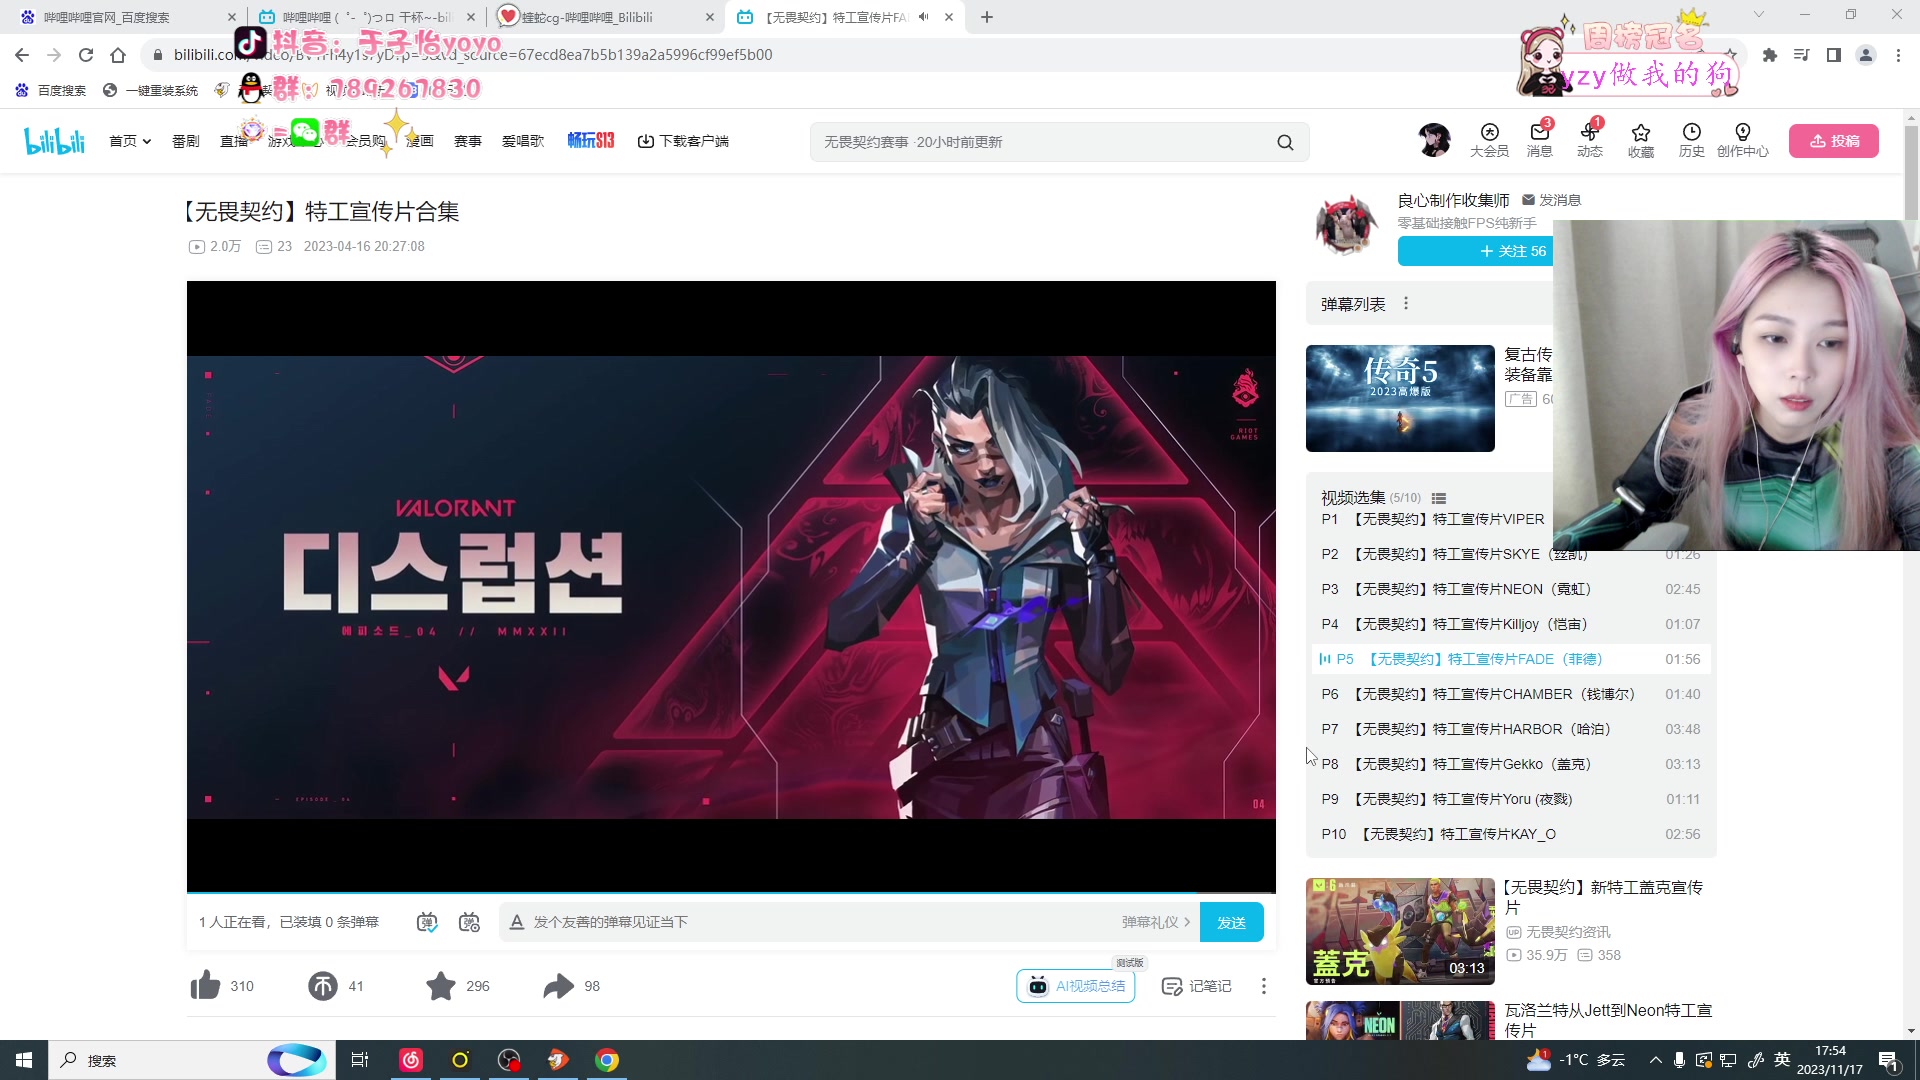Open the uploader avatar image
1920x1080 pixels.
[1346, 226]
